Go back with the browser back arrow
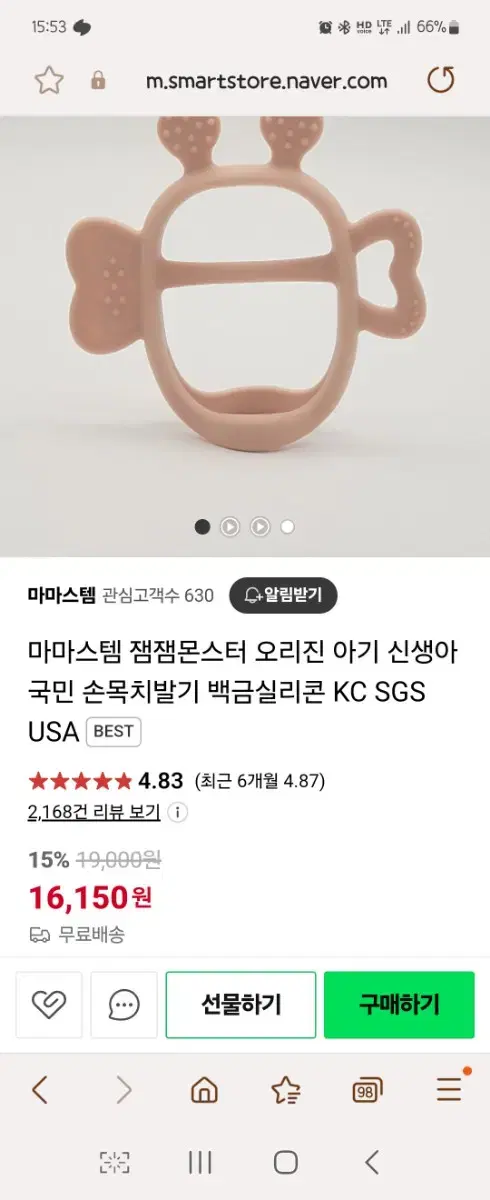The width and height of the screenshot is (490, 1200). [x=40, y=1089]
